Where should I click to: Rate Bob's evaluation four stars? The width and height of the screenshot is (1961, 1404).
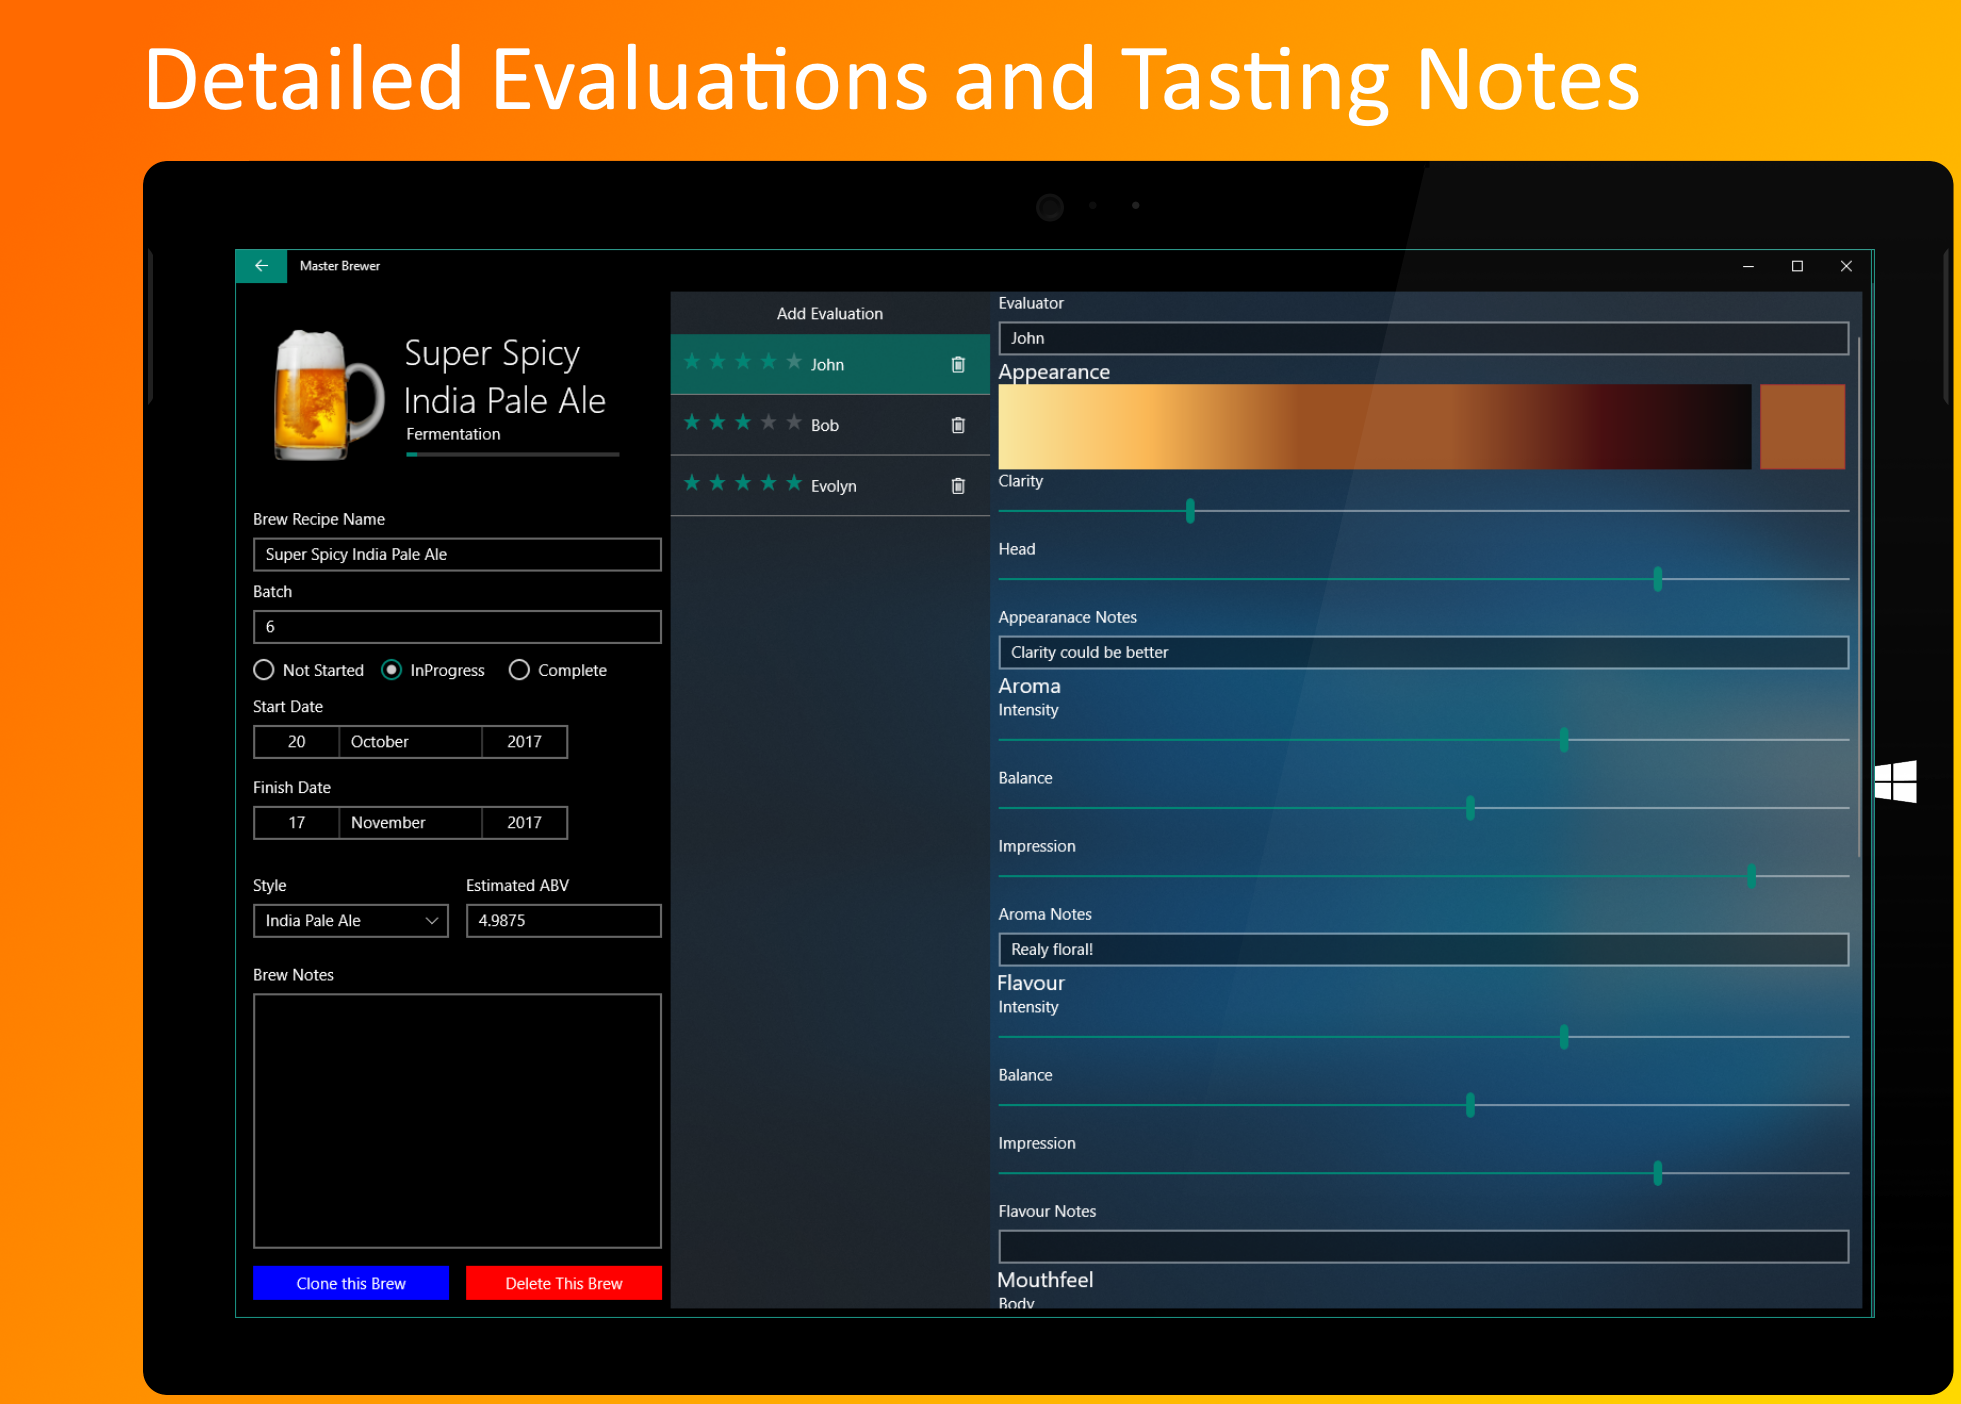[768, 422]
